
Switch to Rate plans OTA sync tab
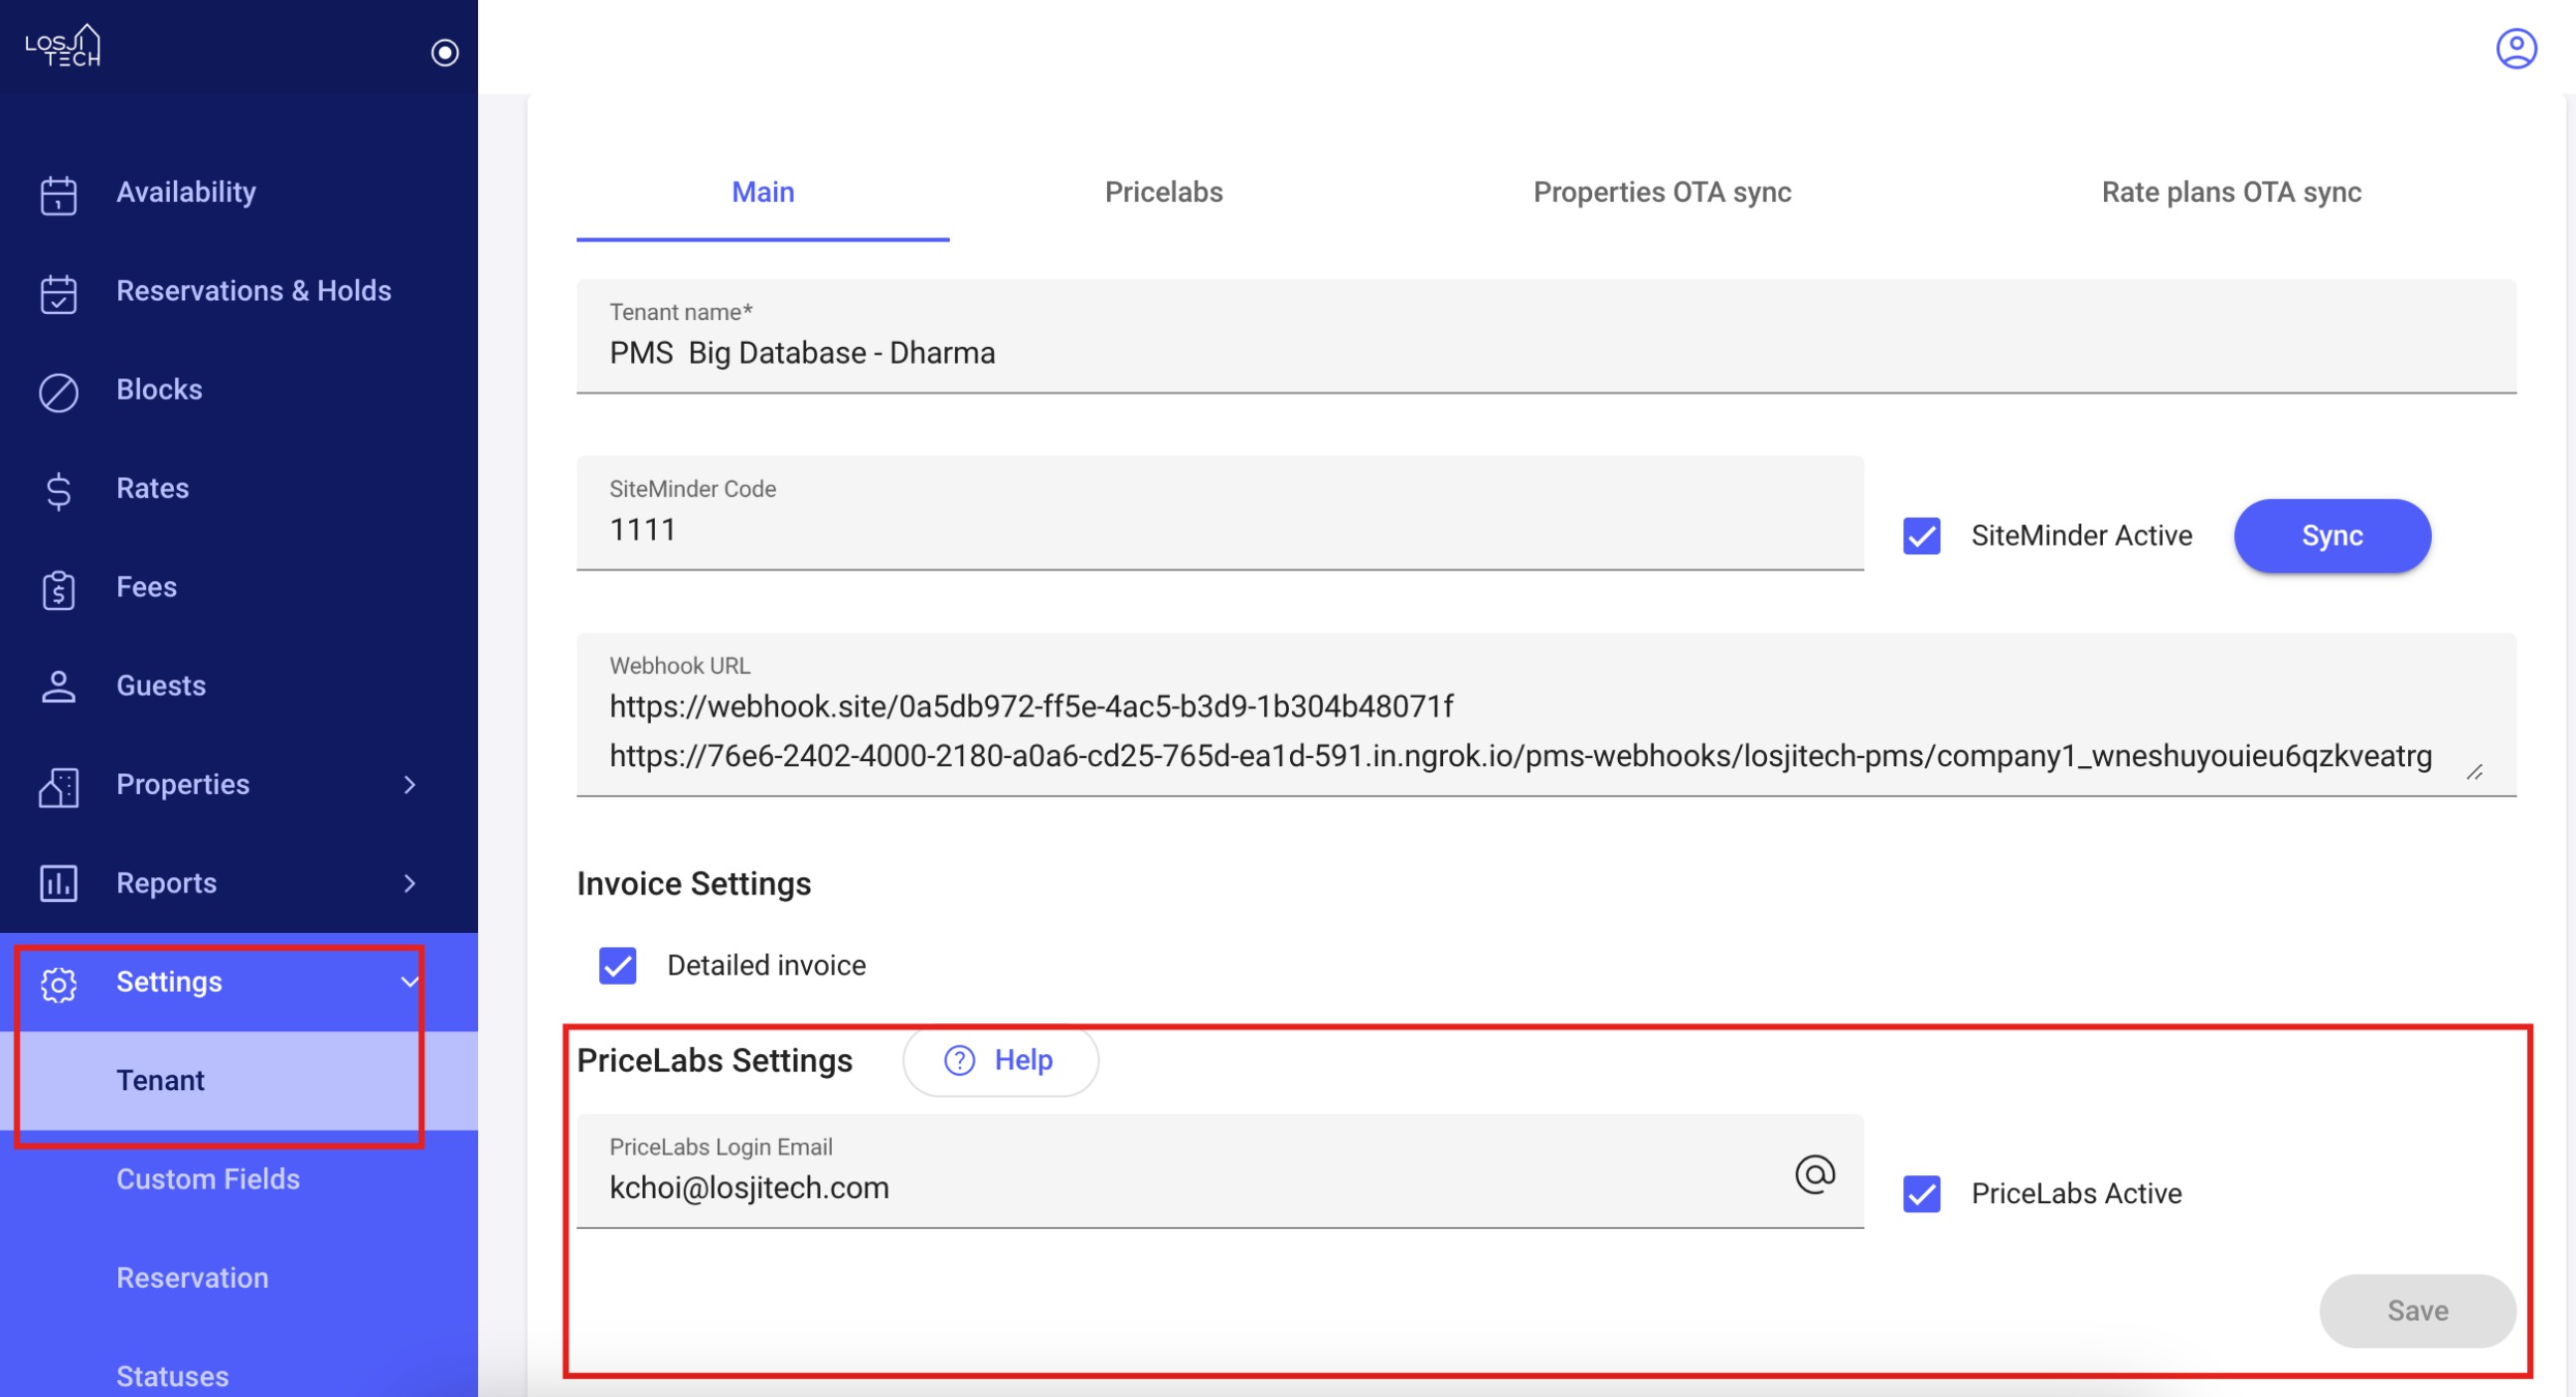click(x=2231, y=192)
